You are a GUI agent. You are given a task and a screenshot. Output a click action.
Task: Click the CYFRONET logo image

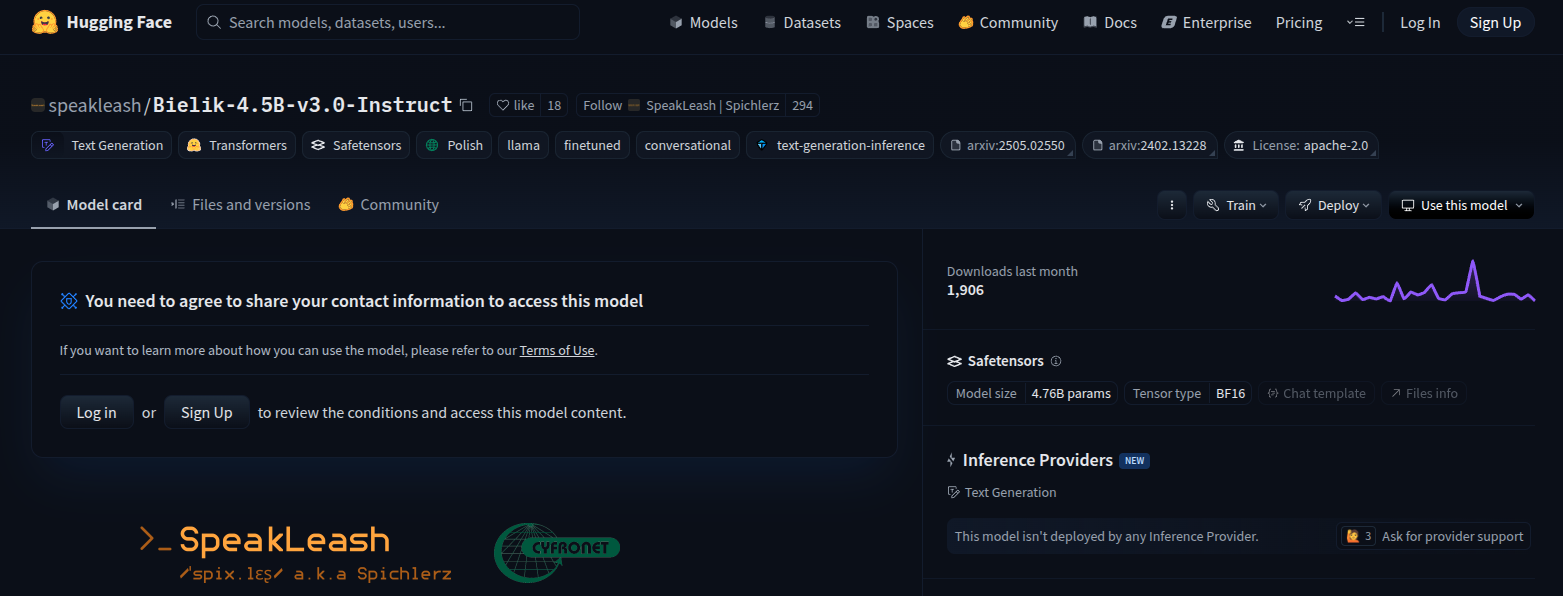pyautogui.click(x=556, y=551)
